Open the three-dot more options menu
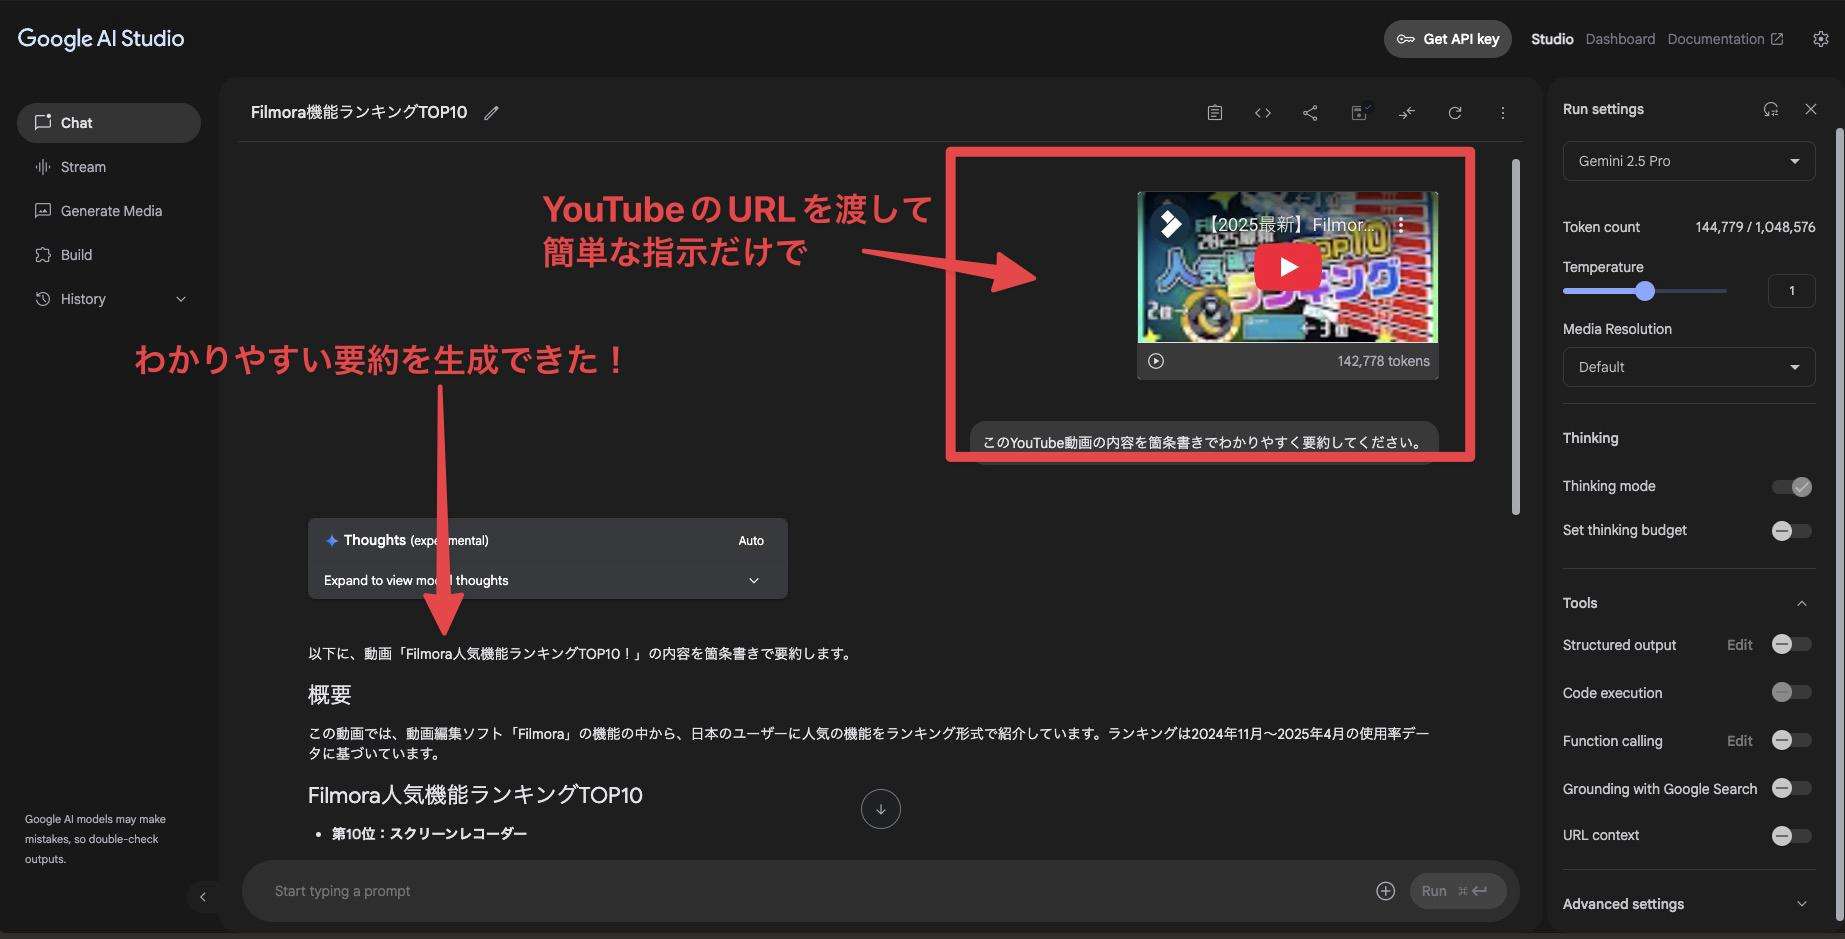 pos(1502,113)
